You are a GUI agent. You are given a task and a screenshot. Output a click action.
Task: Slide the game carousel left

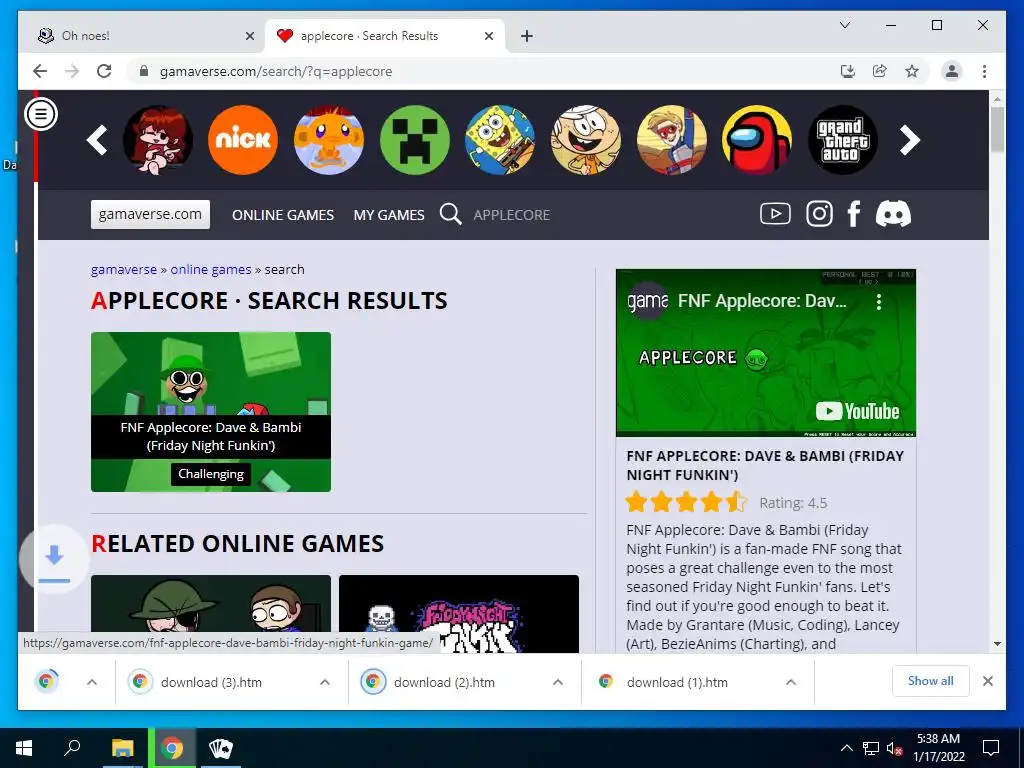(x=97, y=140)
